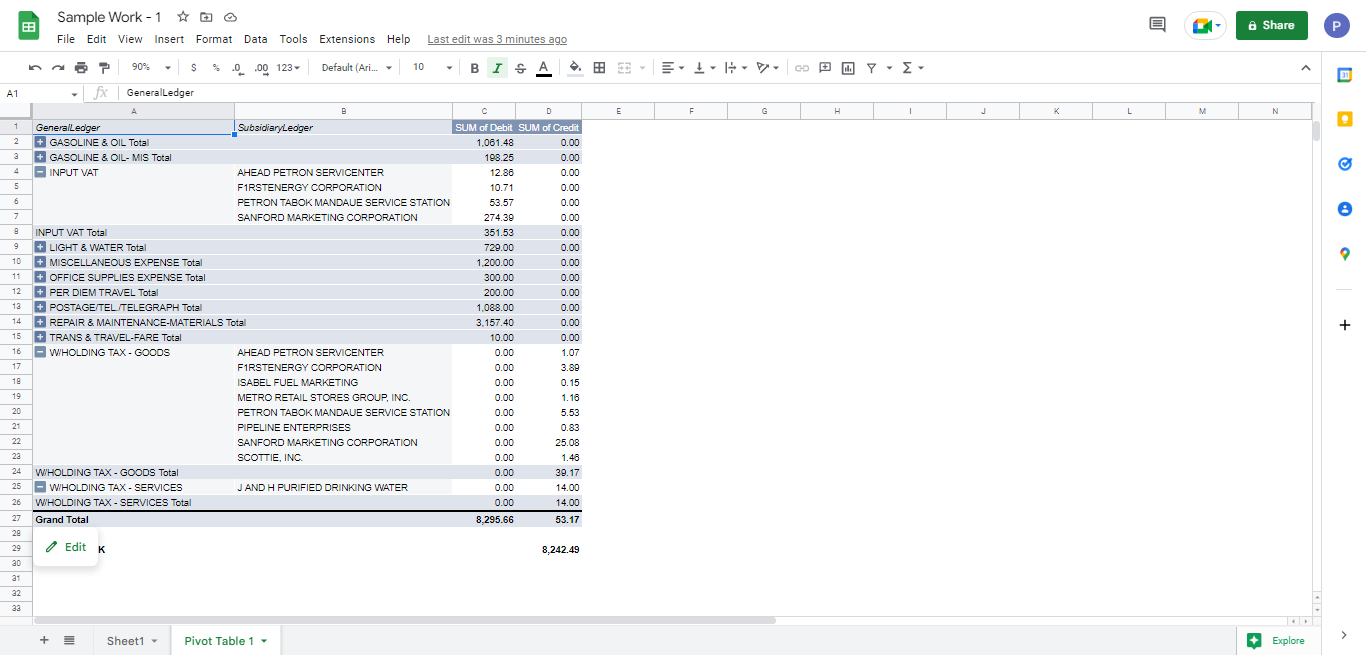Open Google Maps side panel icon
This screenshot has height=655, width=1366.
[x=1344, y=254]
